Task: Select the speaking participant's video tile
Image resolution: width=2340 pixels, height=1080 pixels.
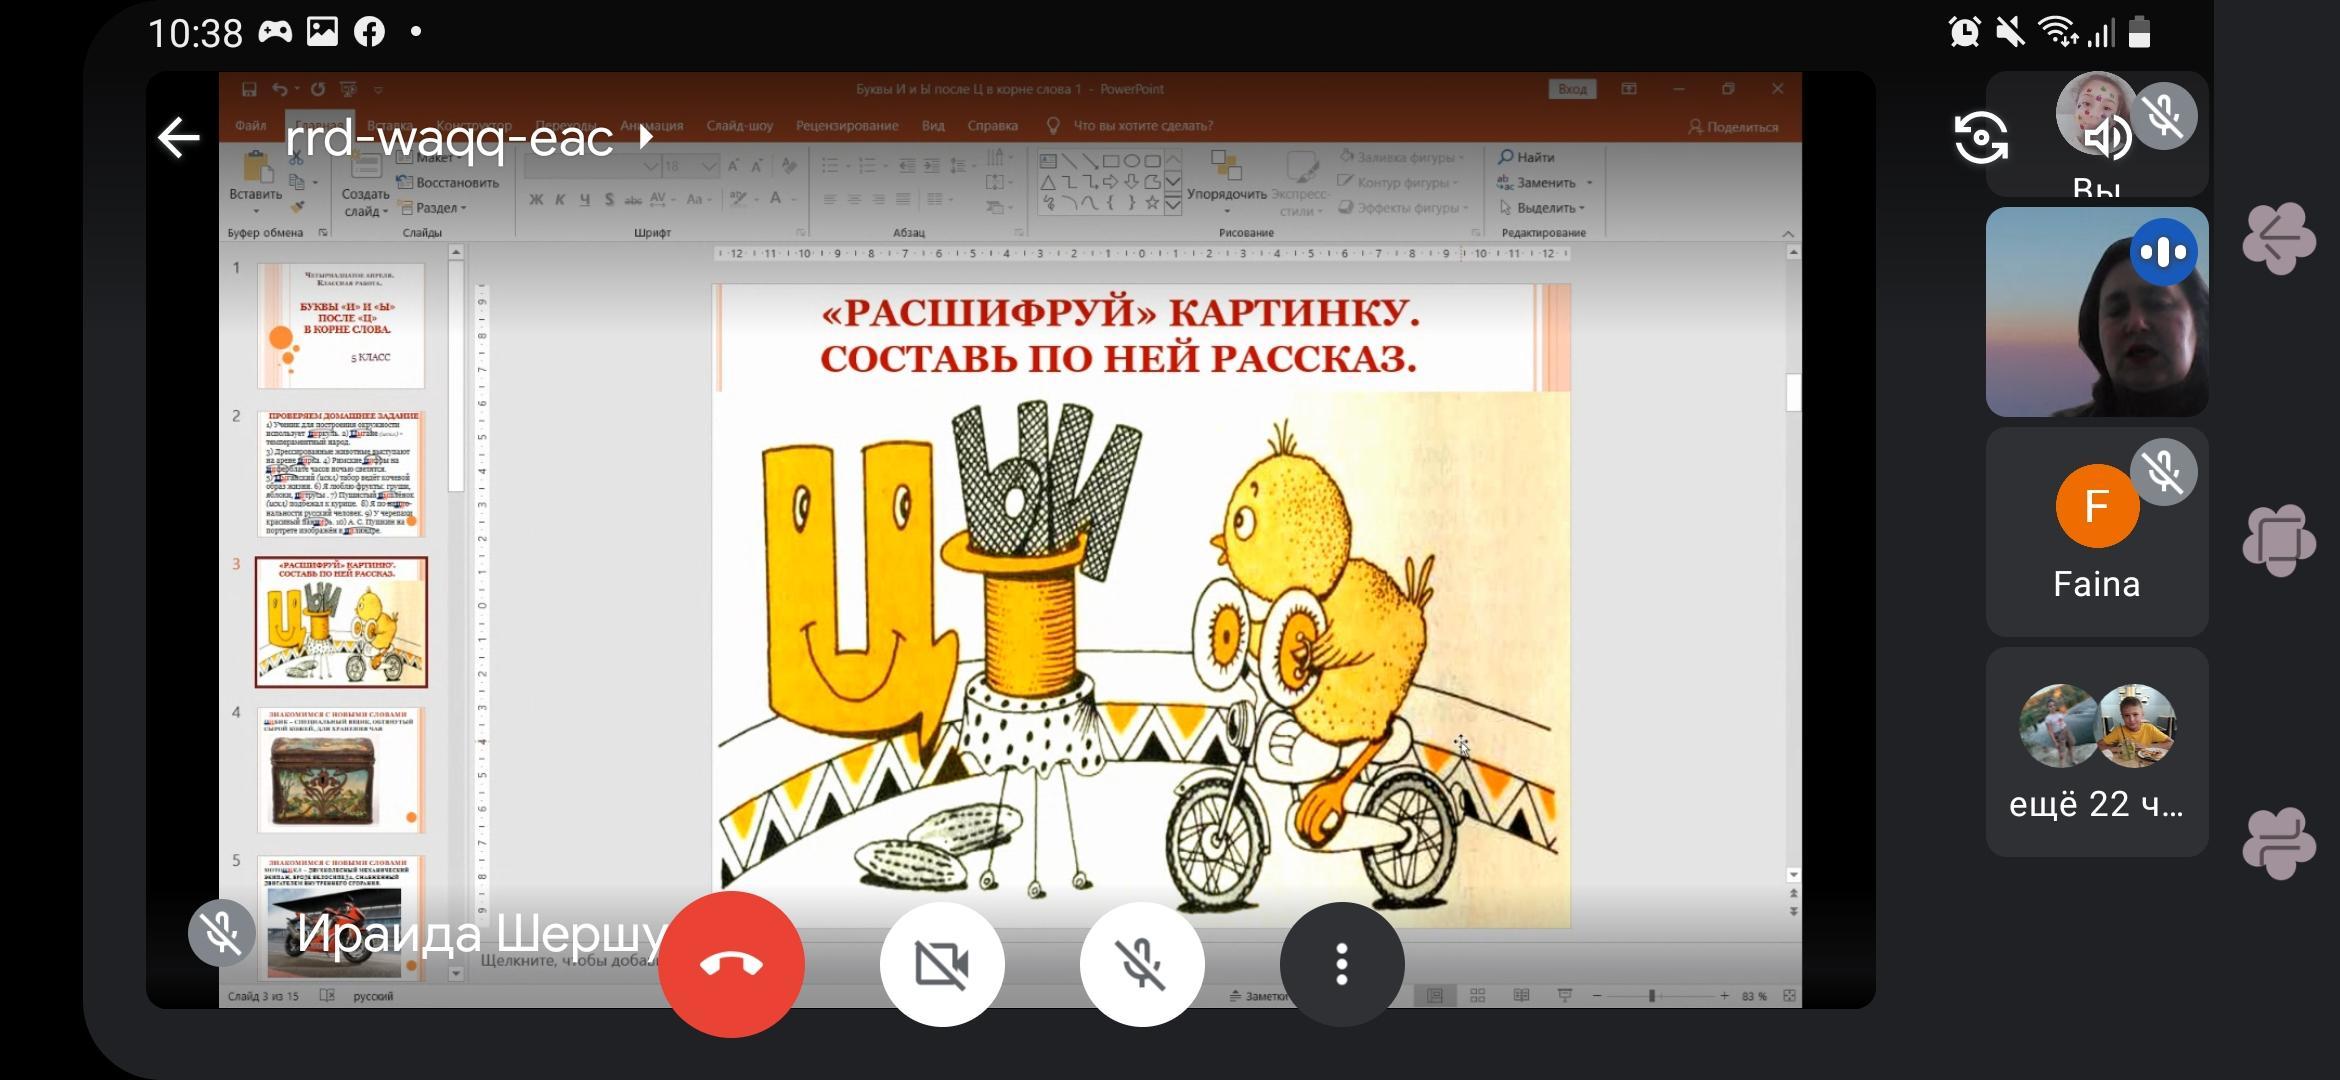Action: pyautogui.click(x=2097, y=312)
